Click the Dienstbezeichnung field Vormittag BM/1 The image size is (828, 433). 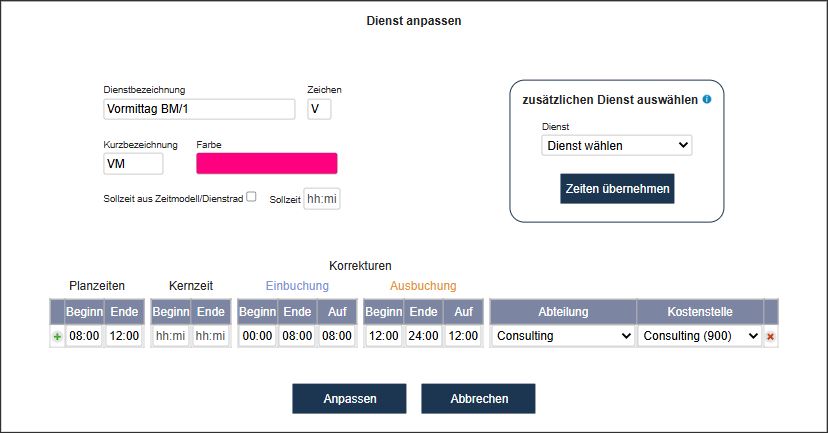coord(199,109)
